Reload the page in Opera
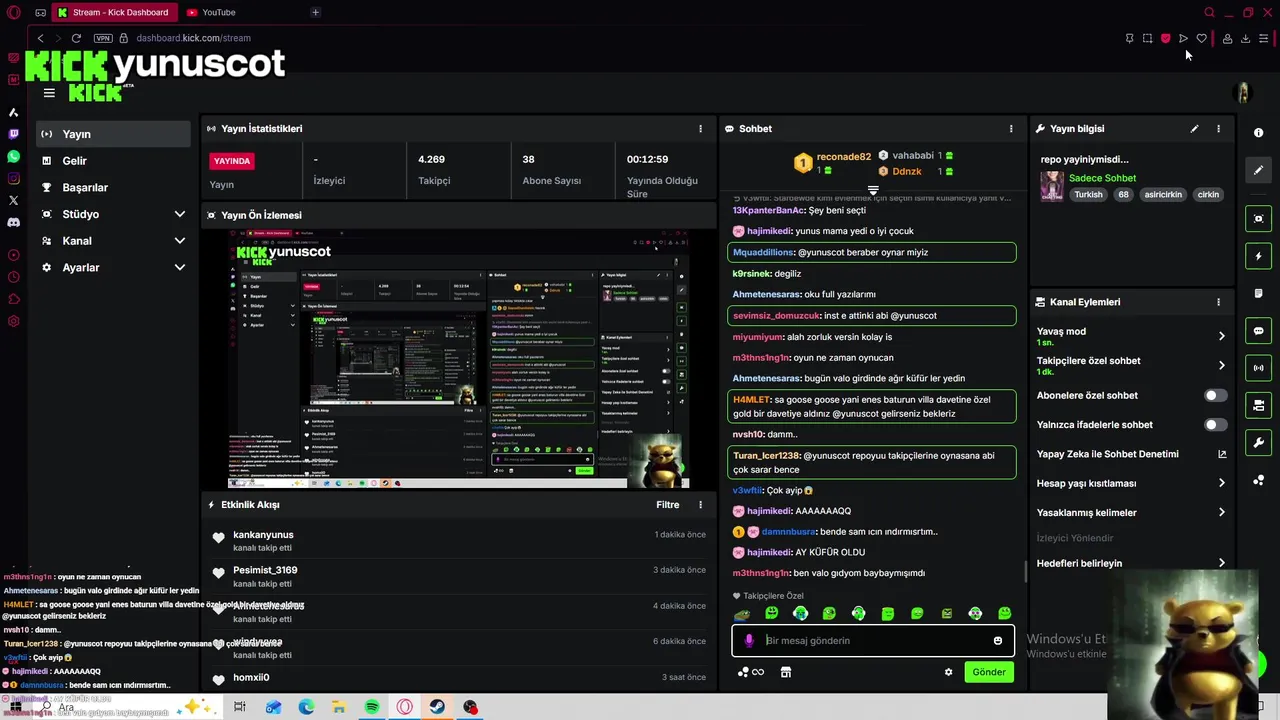 click(x=76, y=38)
